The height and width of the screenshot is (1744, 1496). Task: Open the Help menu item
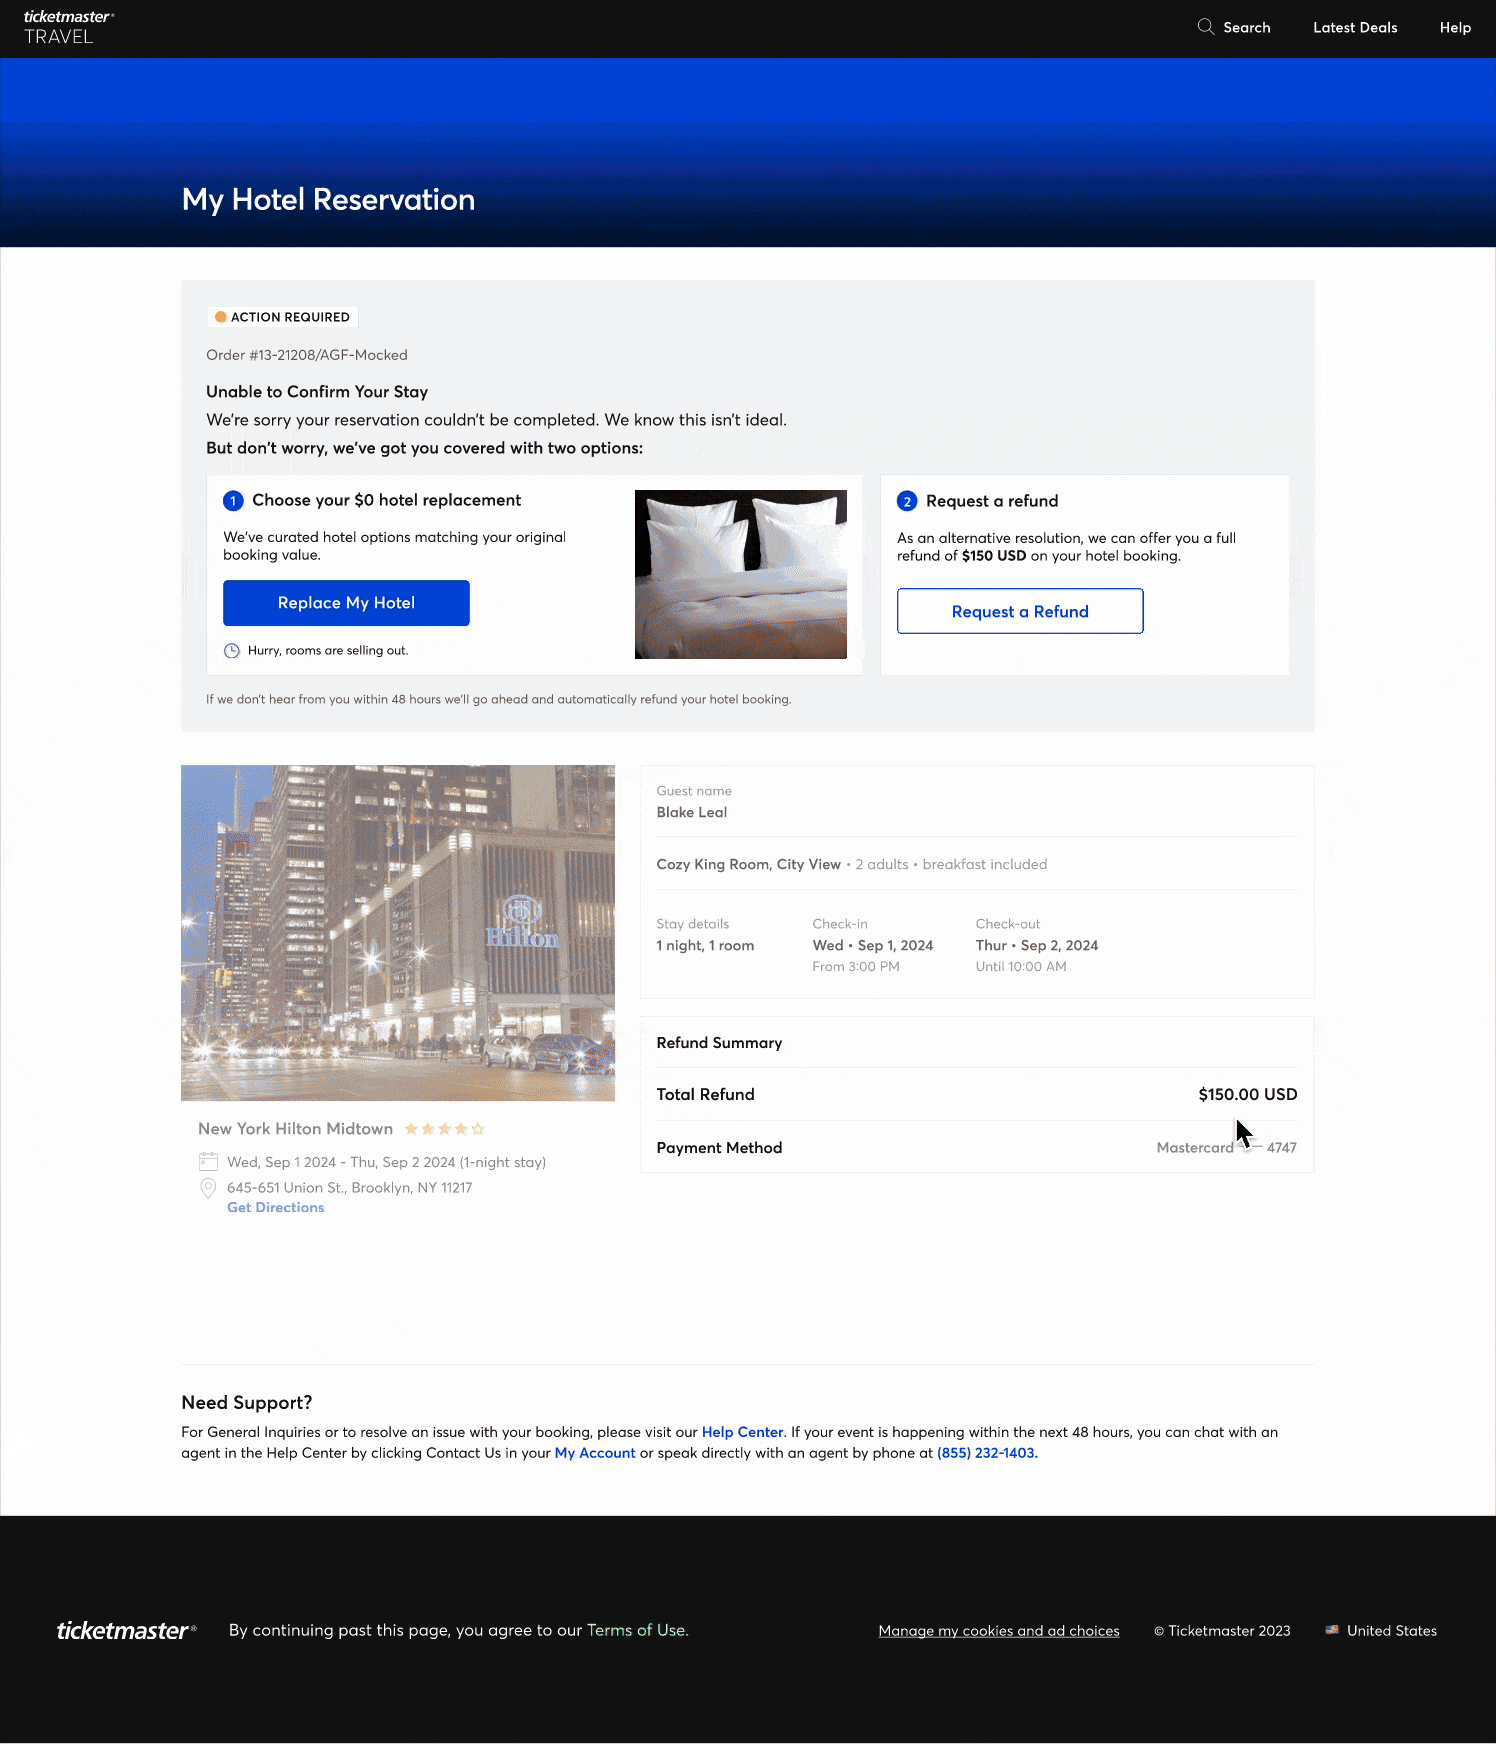[1455, 28]
